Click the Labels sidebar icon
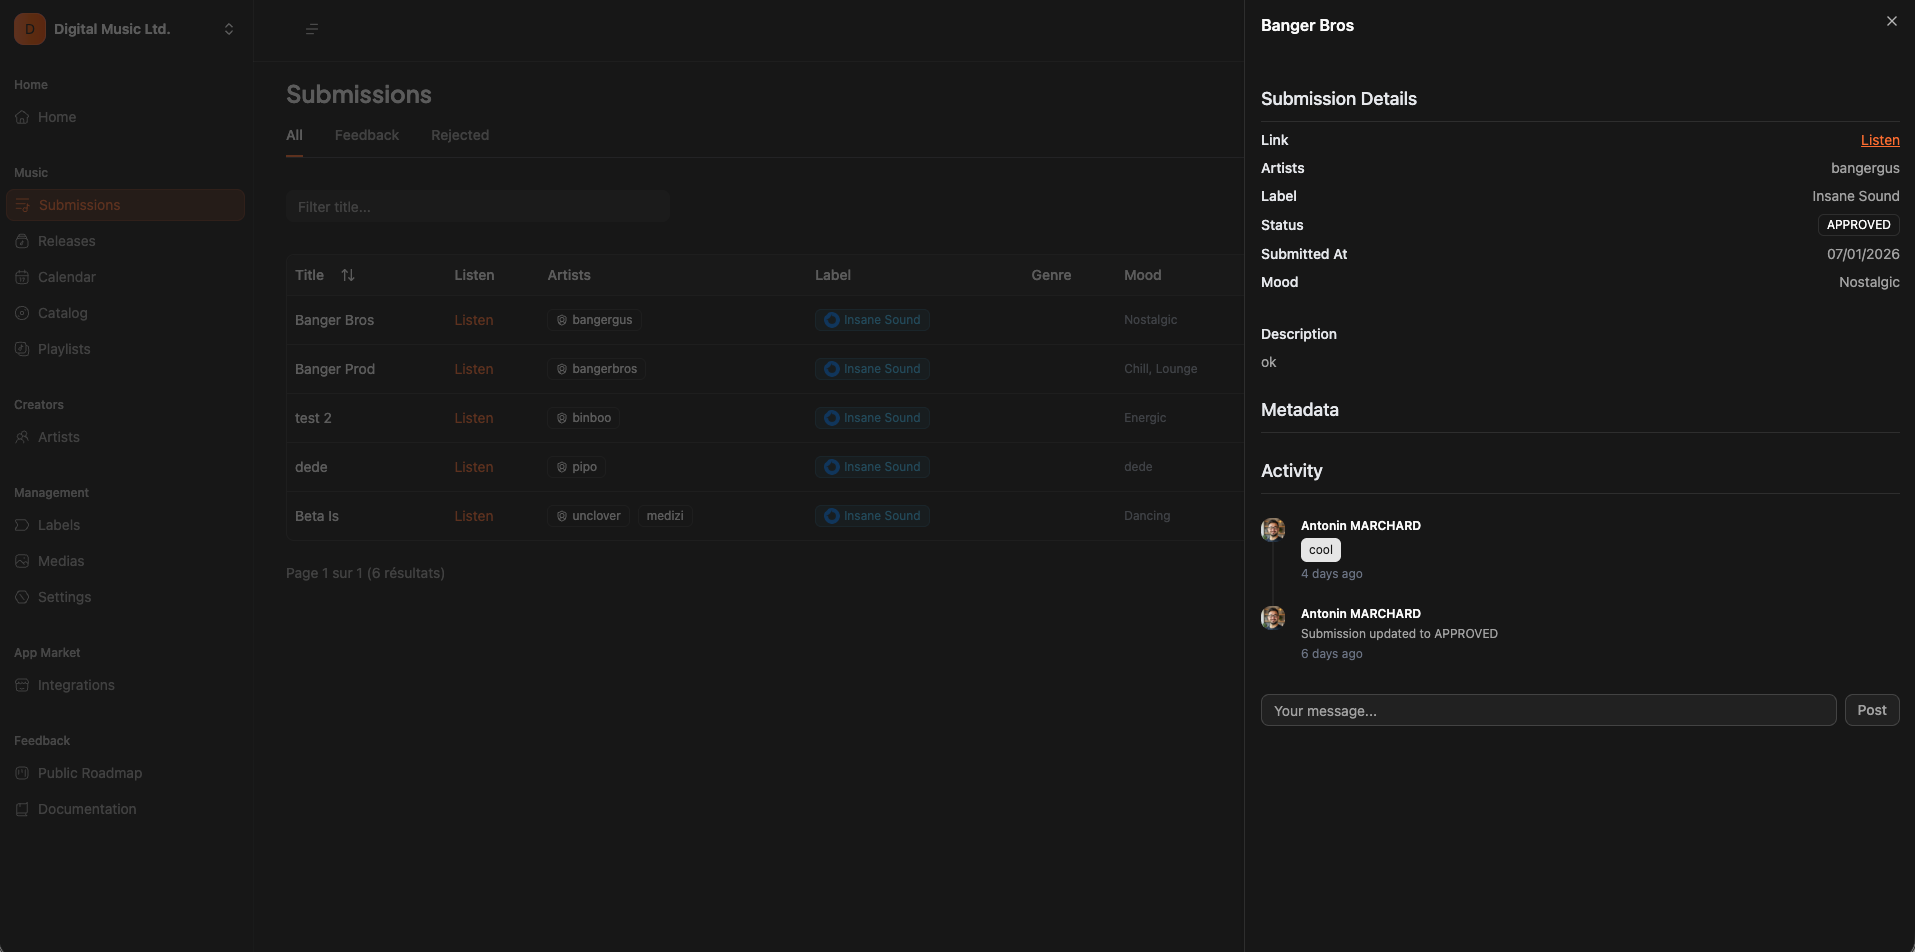 [x=22, y=525]
